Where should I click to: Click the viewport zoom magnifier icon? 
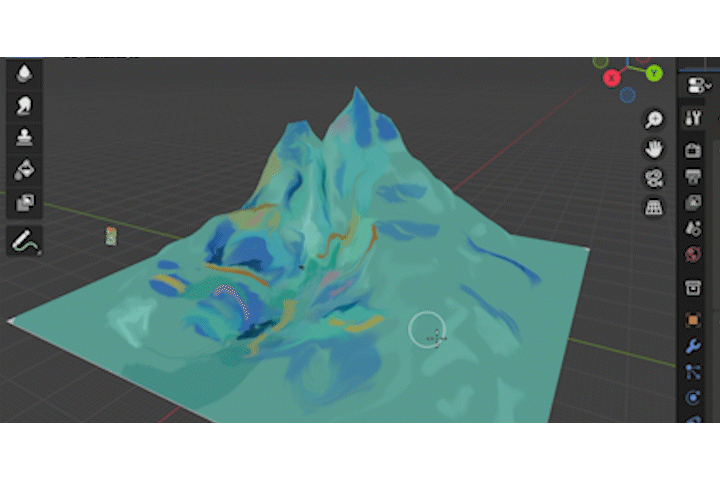click(653, 119)
